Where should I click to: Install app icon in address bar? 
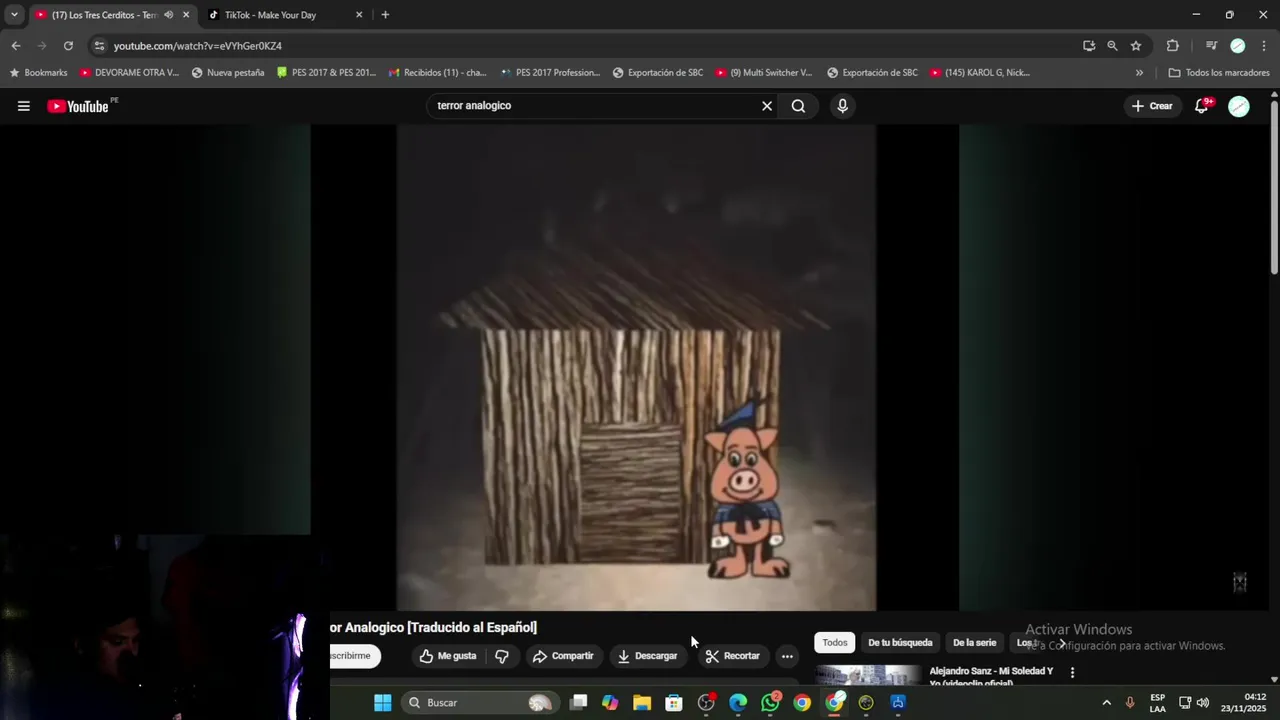click(1089, 46)
